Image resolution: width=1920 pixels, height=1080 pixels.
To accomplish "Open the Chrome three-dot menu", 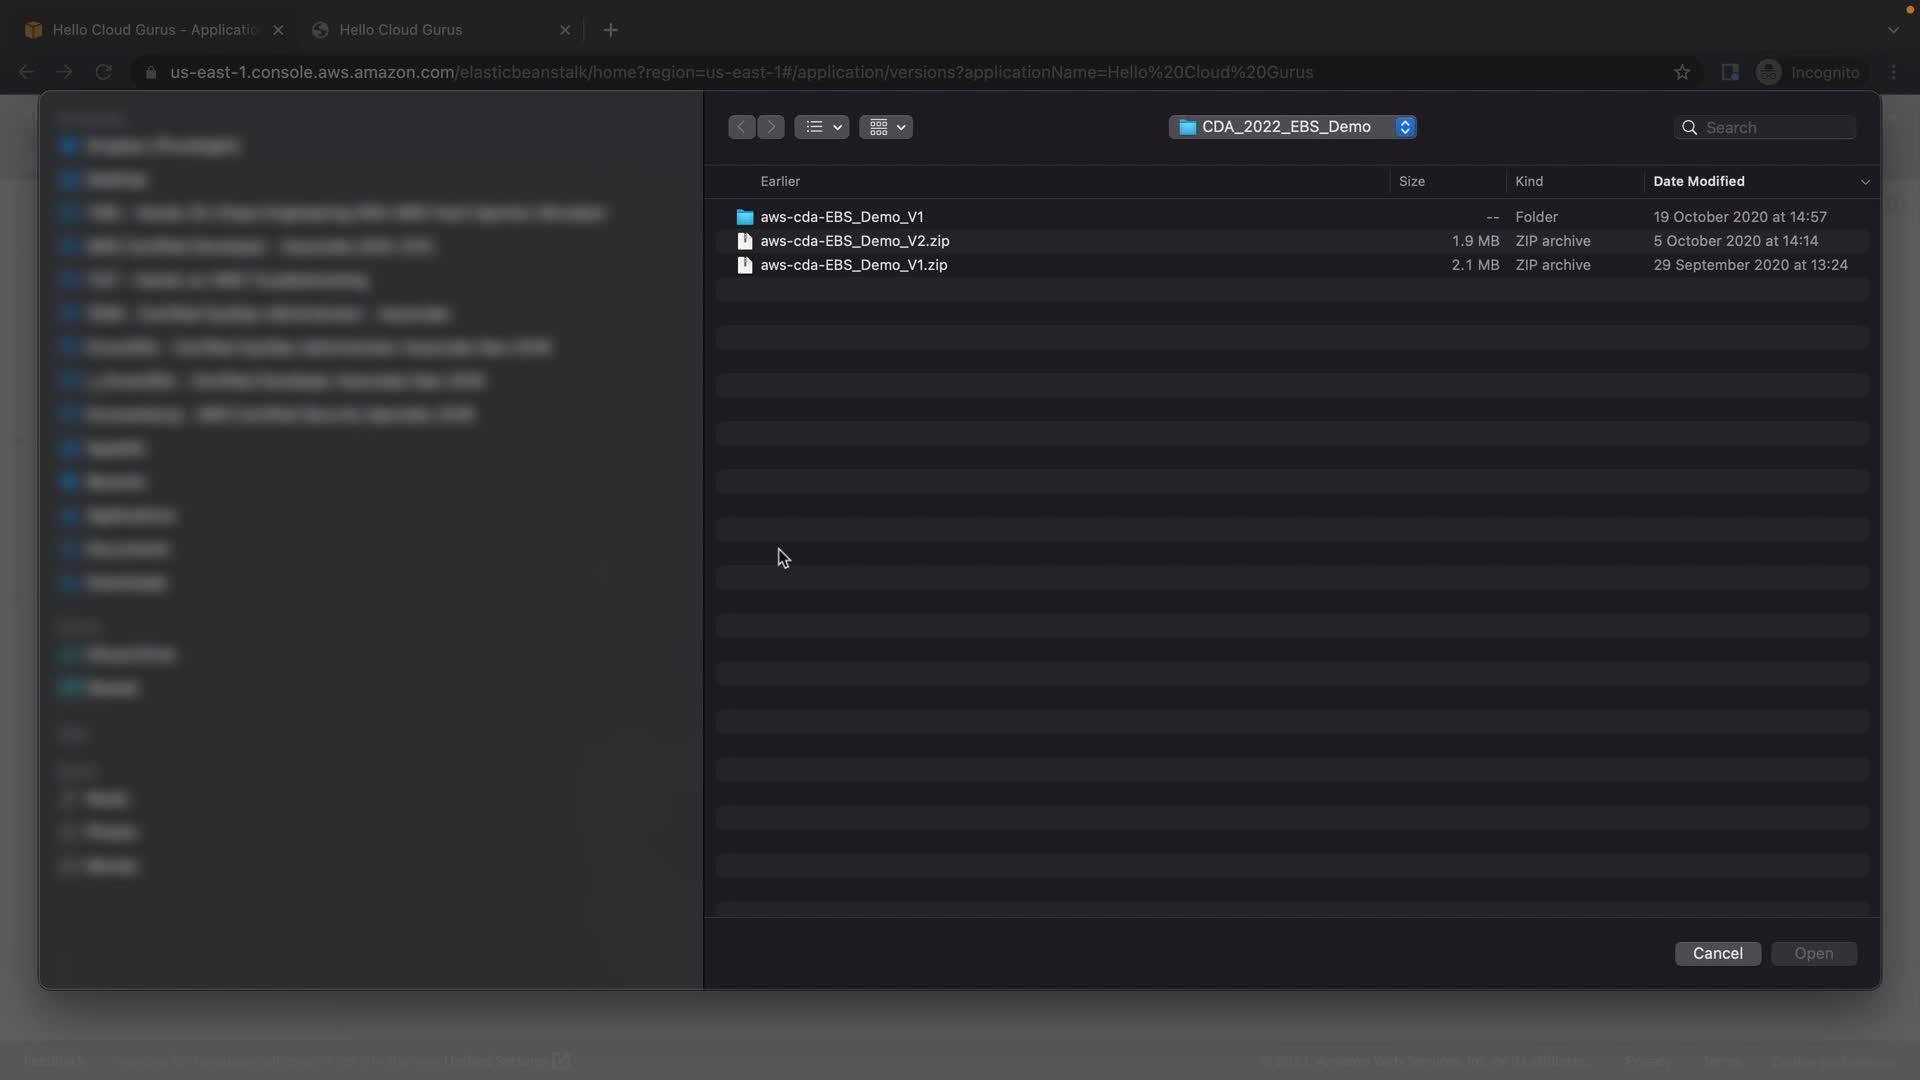I will (1893, 72).
